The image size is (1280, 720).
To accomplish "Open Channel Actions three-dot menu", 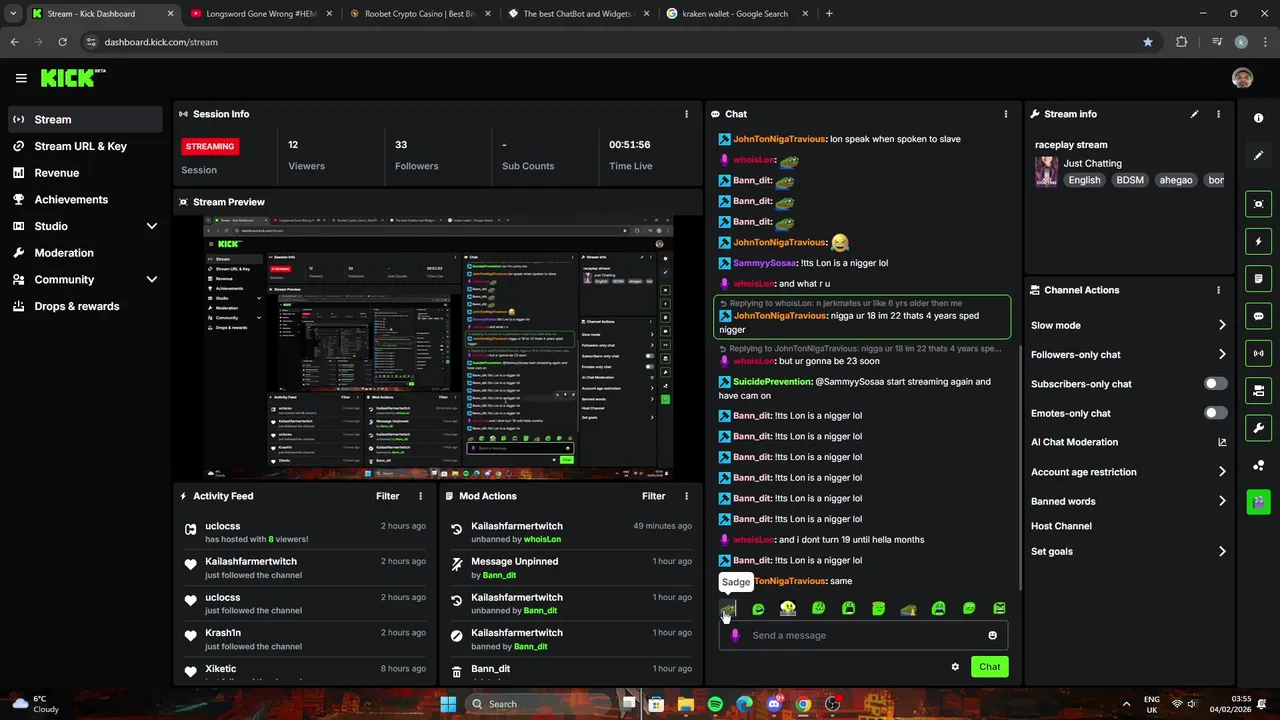I will tap(1218, 290).
